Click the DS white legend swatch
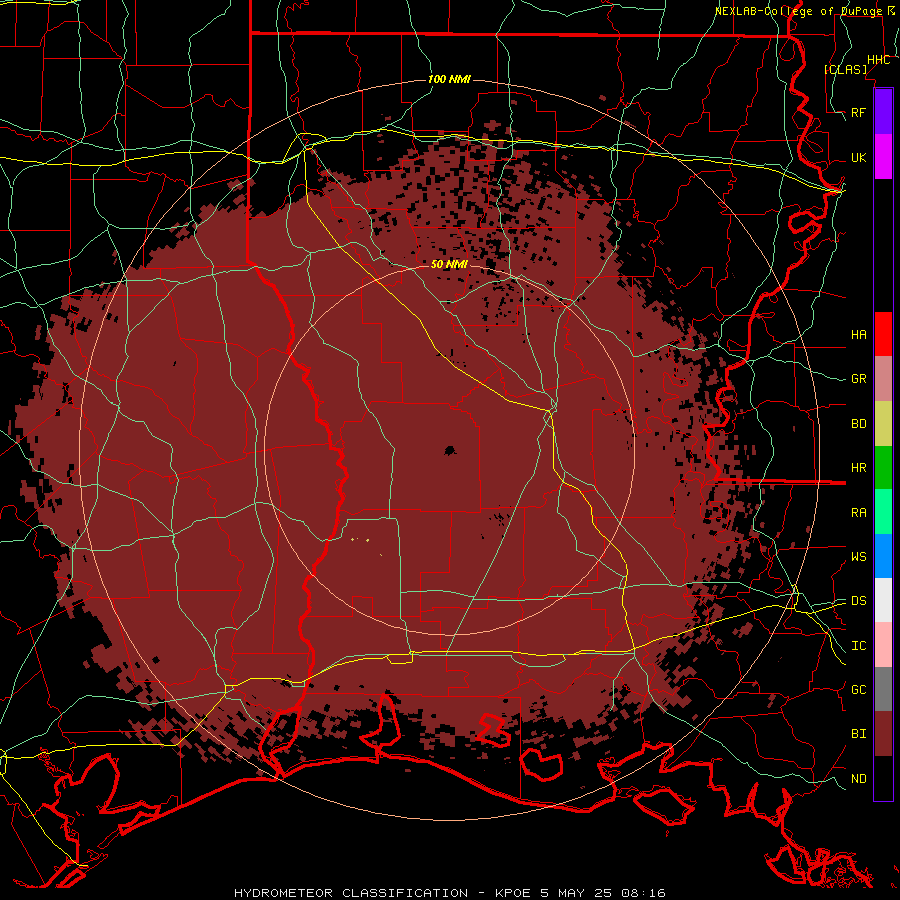Image resolution: width=900 pixels, height=900 pixels. point(883,600)
